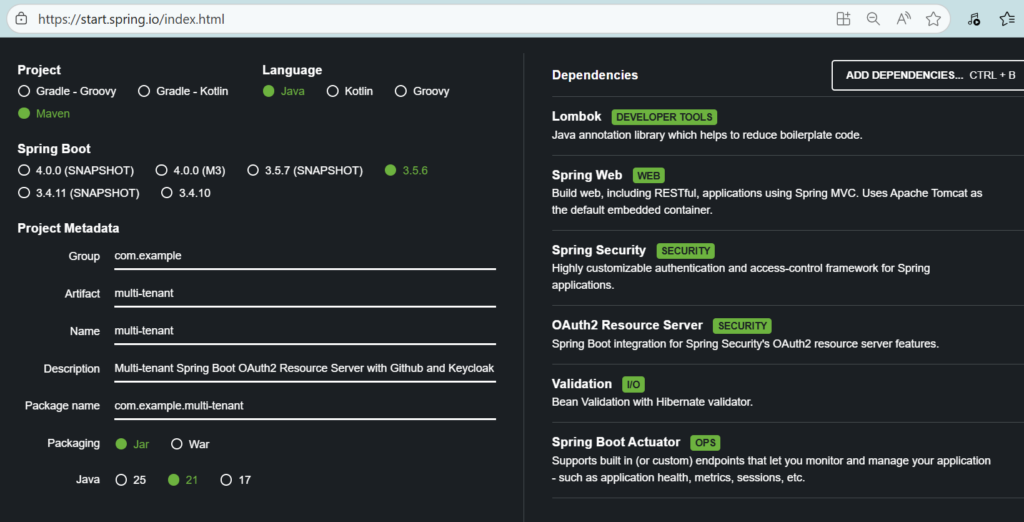Click the music note media icon in toolbar
Screen dimensions: 1024x522
click(x=974, y=19)
